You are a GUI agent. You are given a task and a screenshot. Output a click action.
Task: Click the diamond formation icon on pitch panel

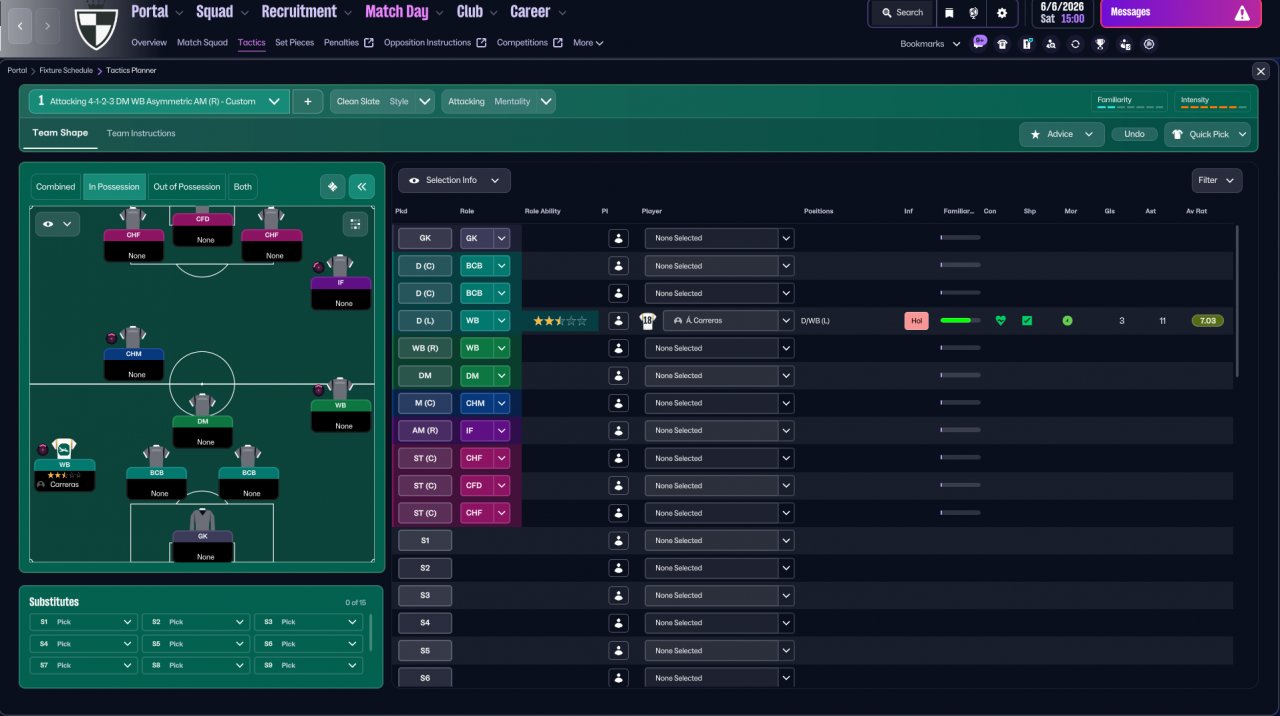pos(333,187)
